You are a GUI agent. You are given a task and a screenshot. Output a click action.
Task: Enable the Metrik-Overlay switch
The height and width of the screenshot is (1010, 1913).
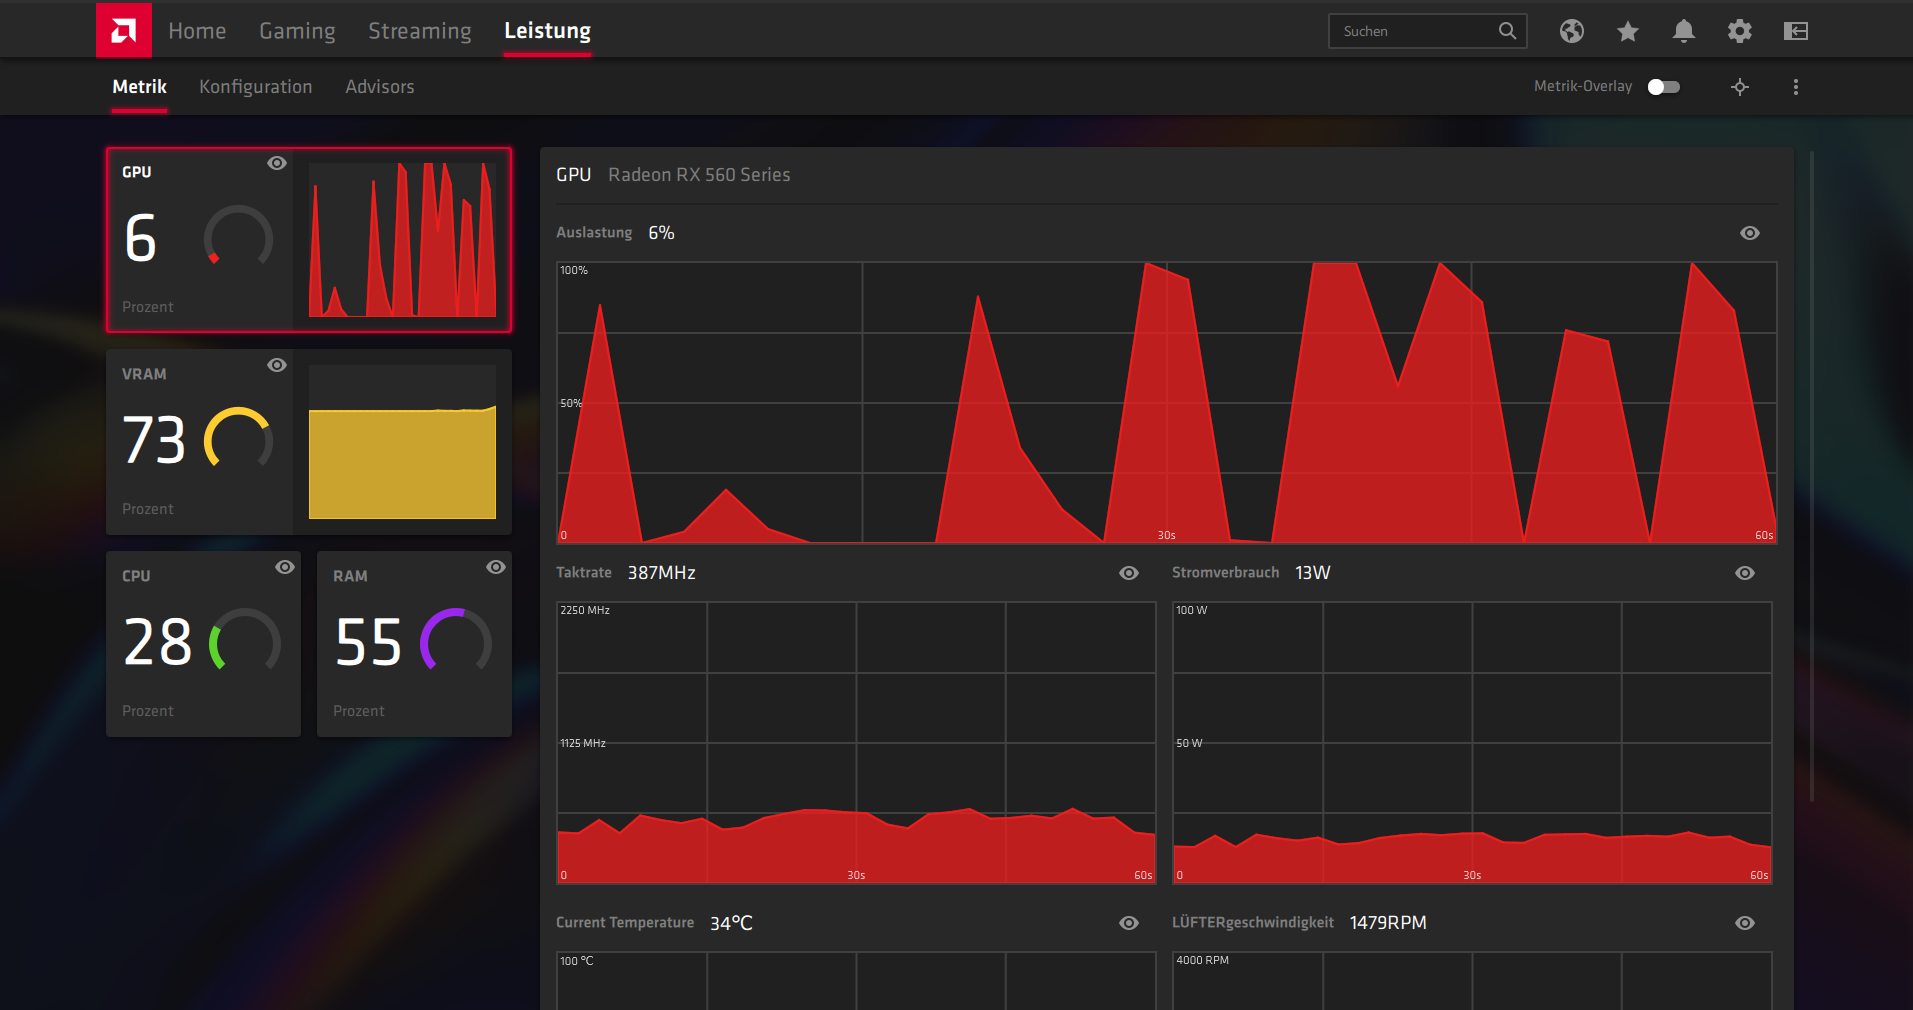(1662, 87)
